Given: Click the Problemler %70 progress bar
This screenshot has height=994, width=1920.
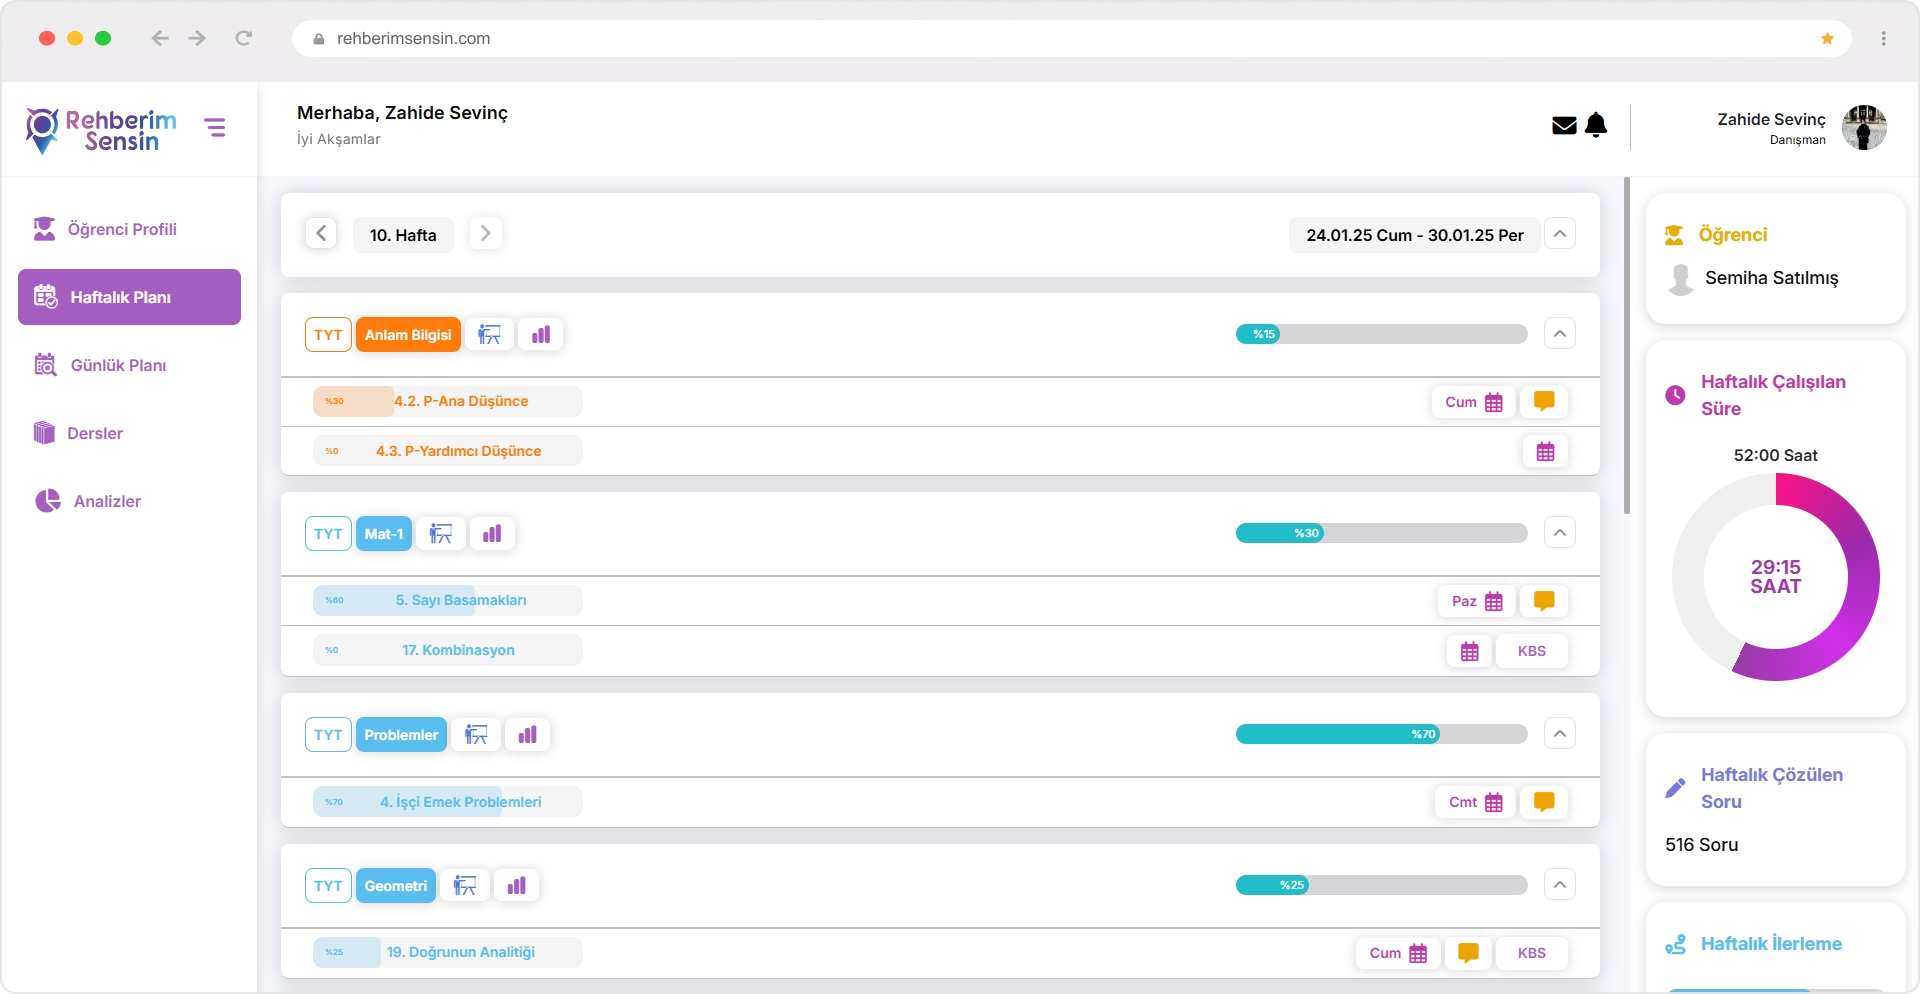Looking at the screenshot, I should 1381,734.
